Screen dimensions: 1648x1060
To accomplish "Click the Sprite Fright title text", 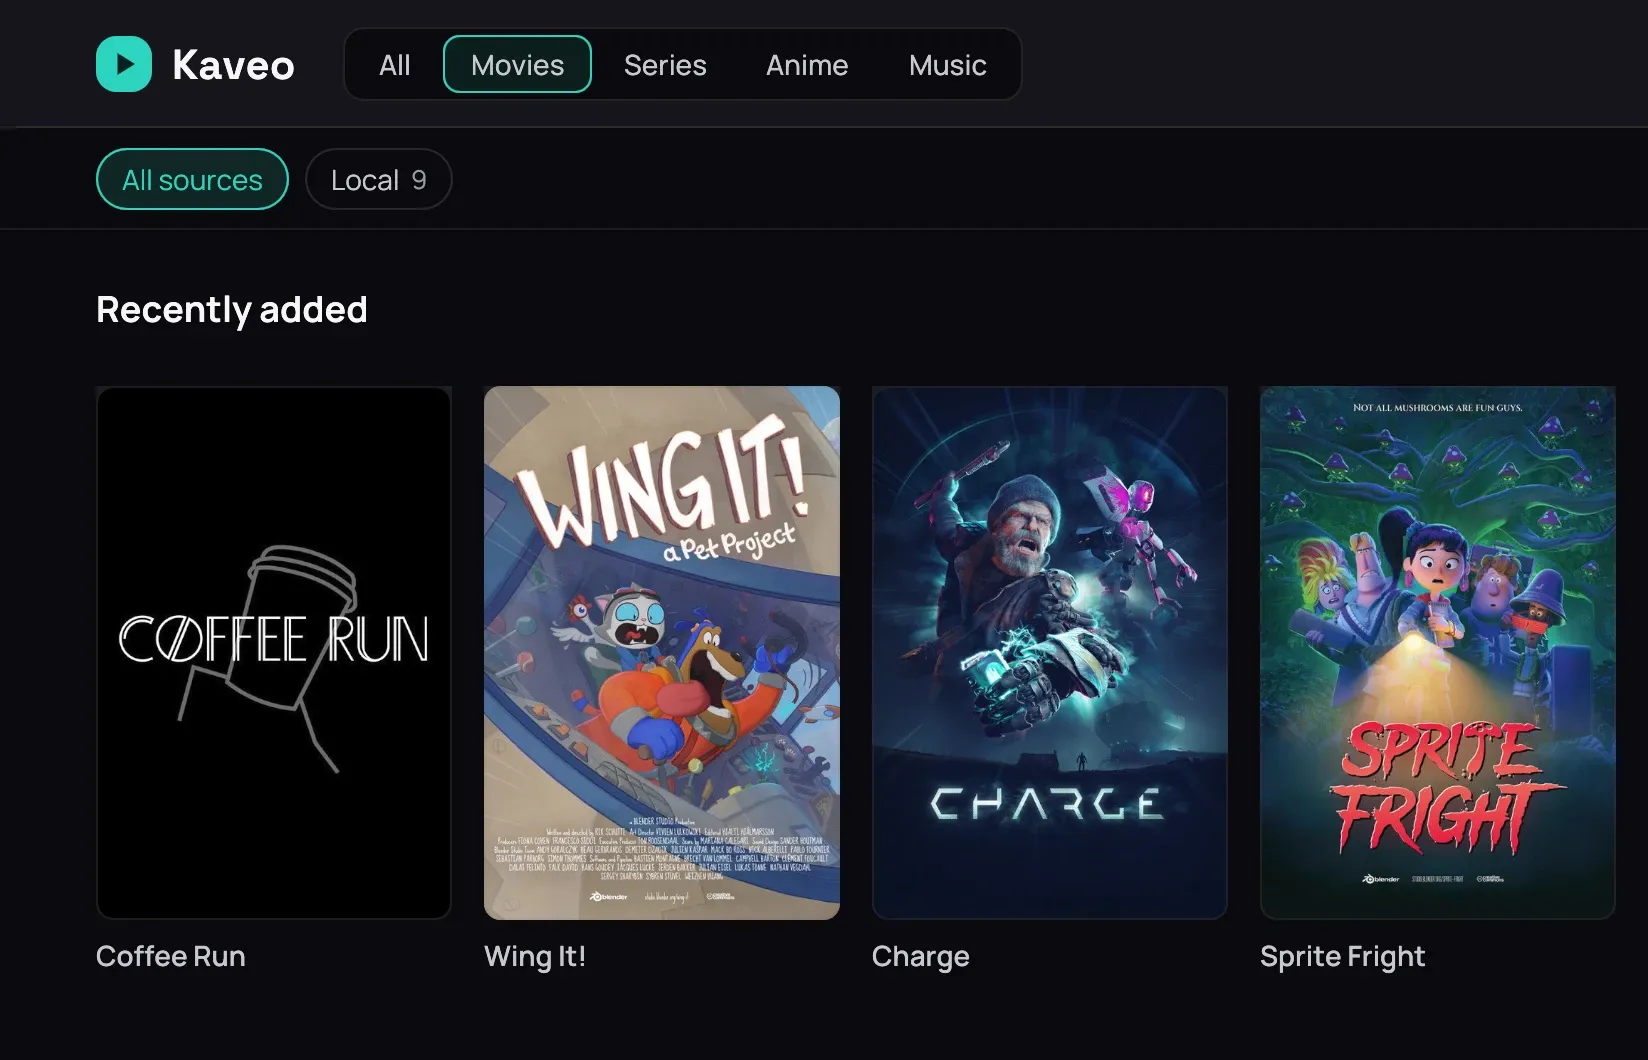I will click(x=1343, y=957).
